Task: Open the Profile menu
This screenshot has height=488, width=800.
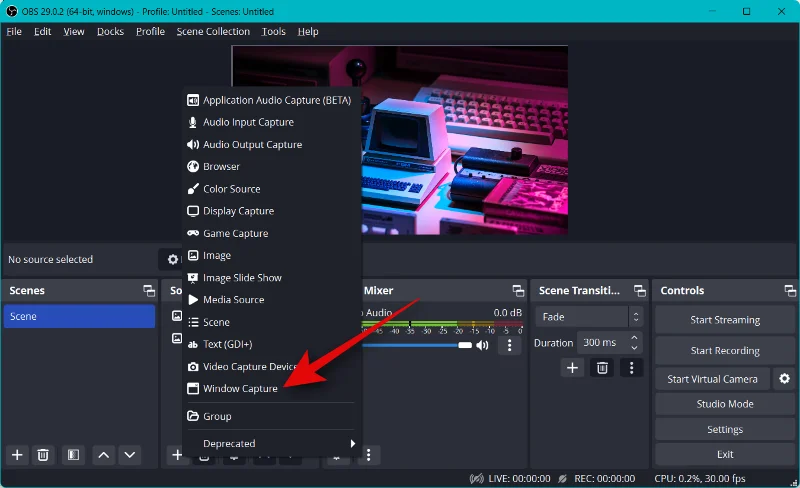Action: pyautogui.click(x=150, y=32)
